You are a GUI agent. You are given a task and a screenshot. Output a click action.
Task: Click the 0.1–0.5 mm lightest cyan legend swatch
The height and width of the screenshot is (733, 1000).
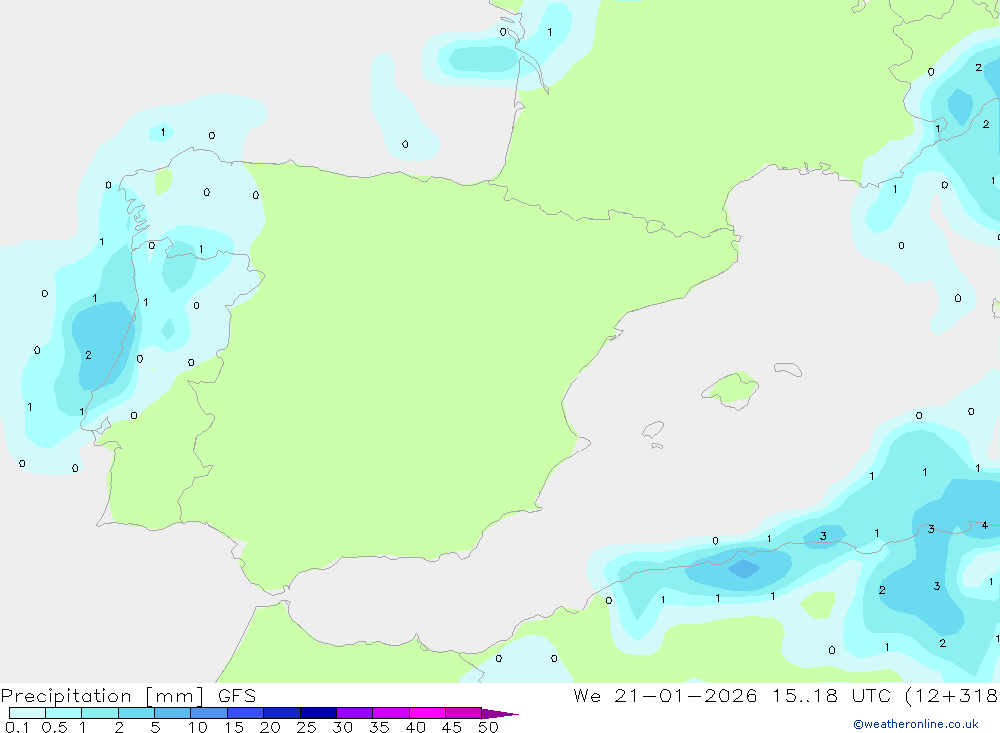pos(27,713)
